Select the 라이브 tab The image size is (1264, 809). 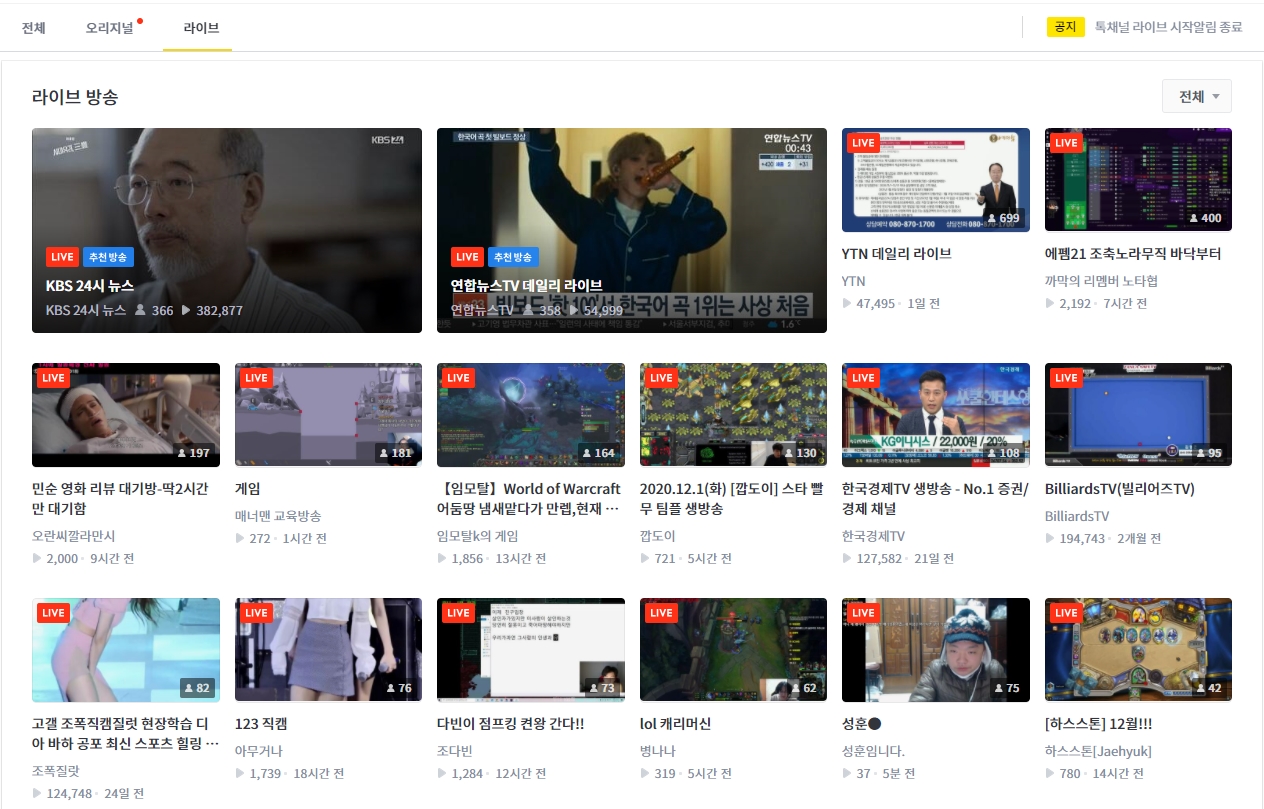tap(201, 28)
